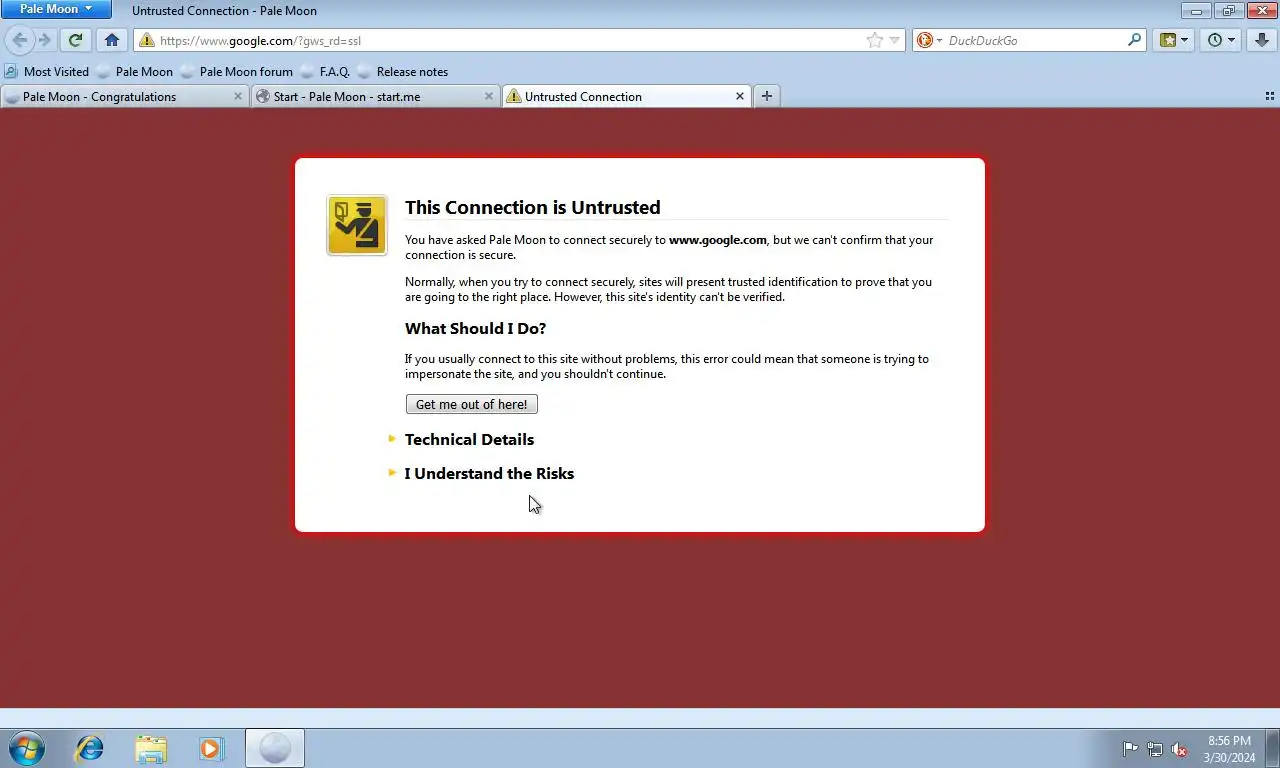Open the Release notes bookmark

[x=402, y=72]
